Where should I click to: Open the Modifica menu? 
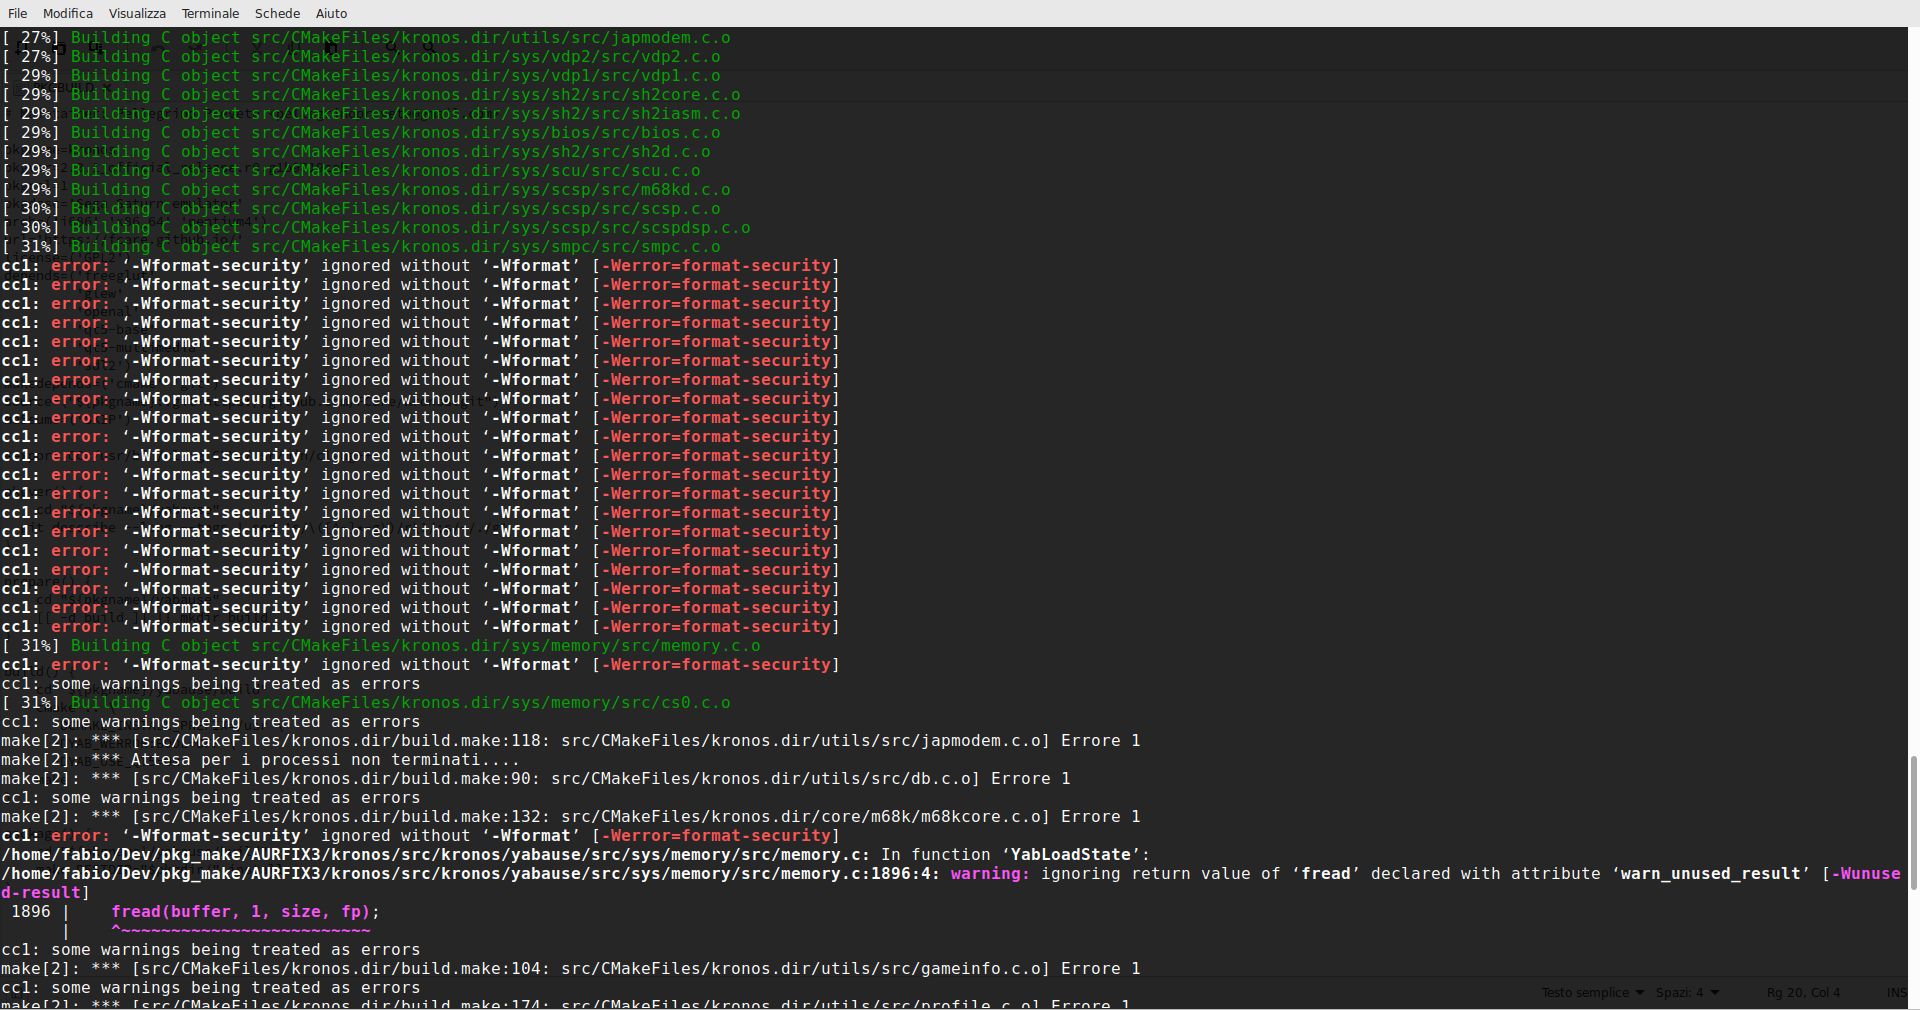click(x=68, y=13)
